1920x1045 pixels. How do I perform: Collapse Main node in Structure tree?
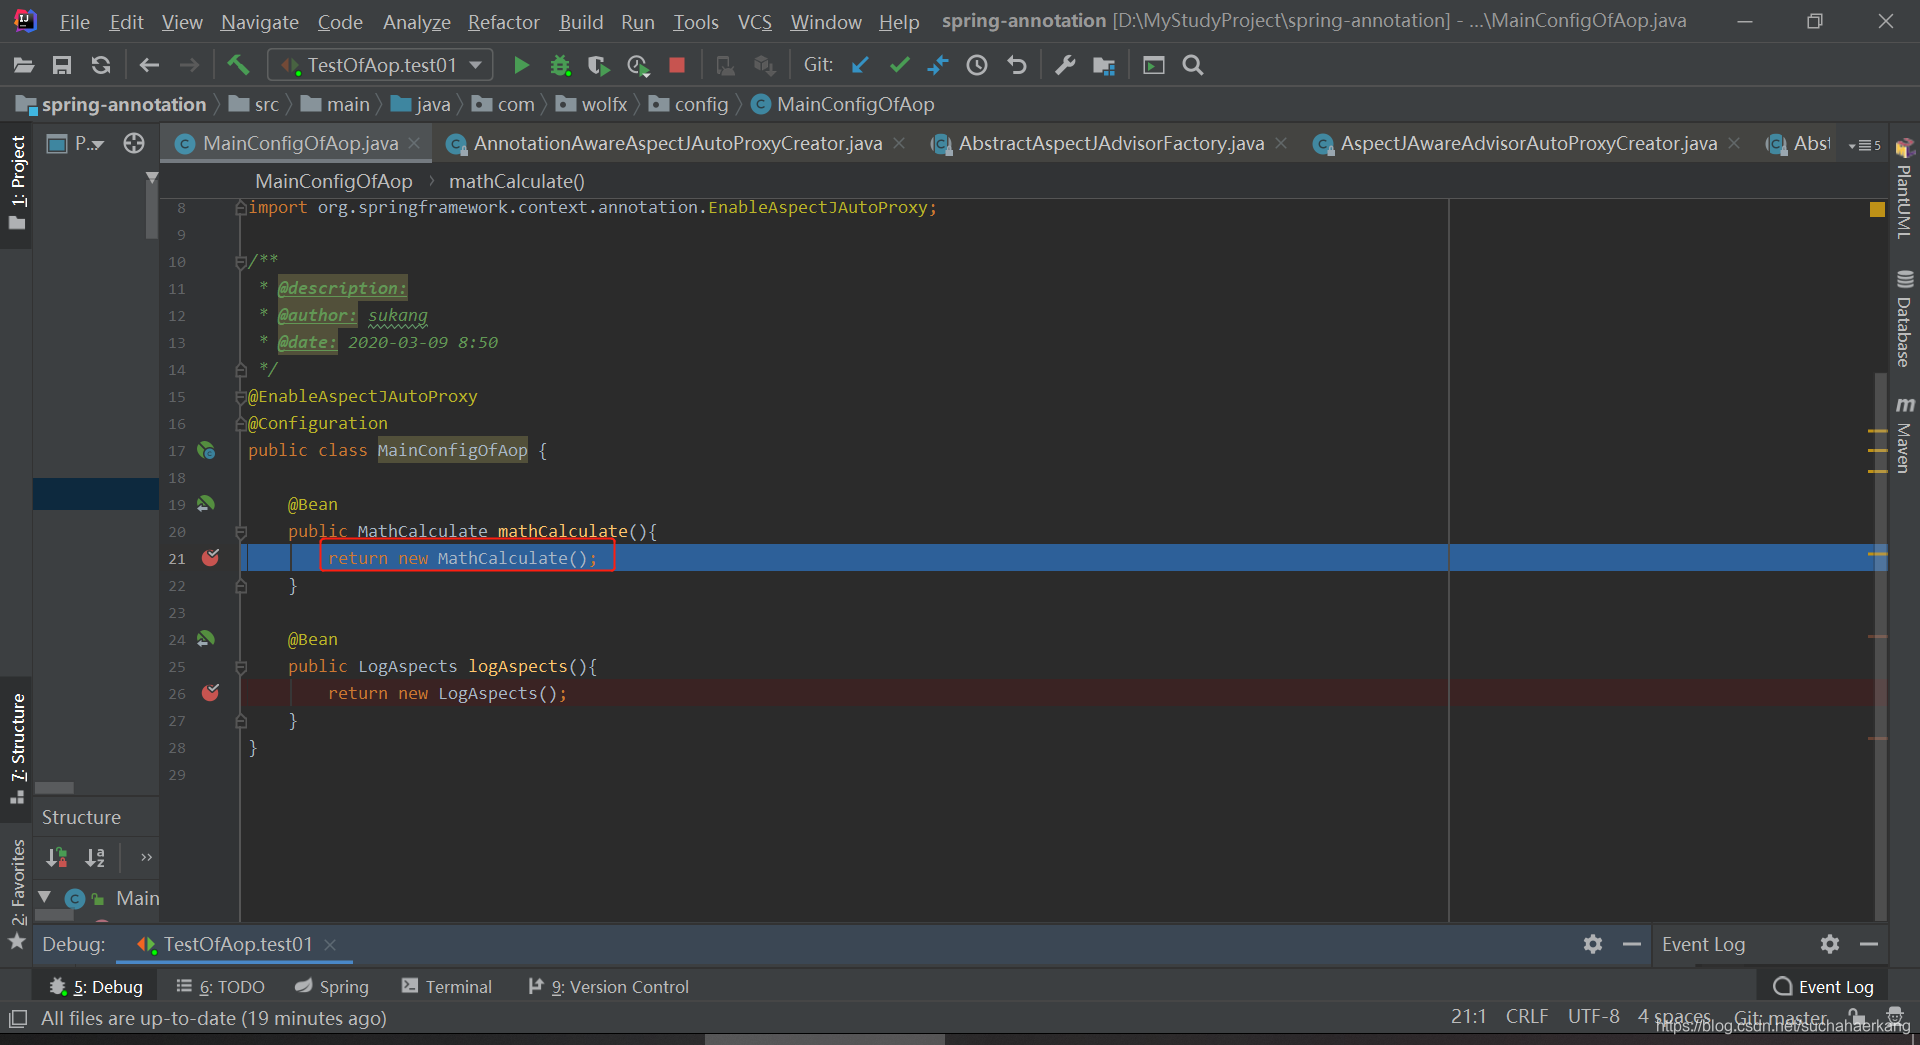pyautogui.click(x=45, y=897)
